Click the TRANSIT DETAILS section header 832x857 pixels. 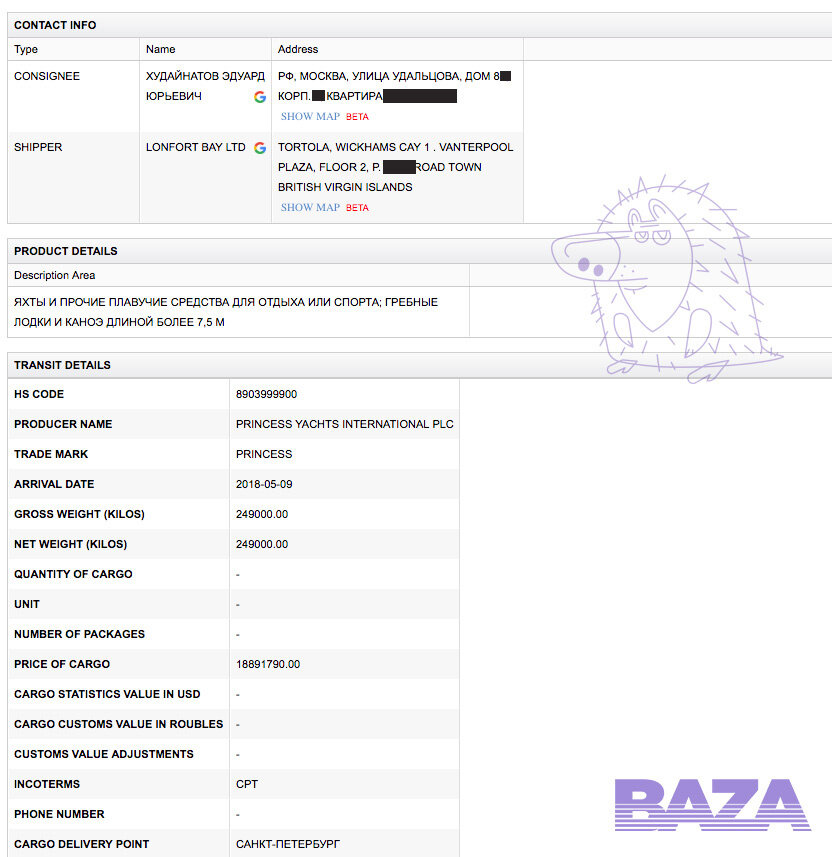point(62,365)
